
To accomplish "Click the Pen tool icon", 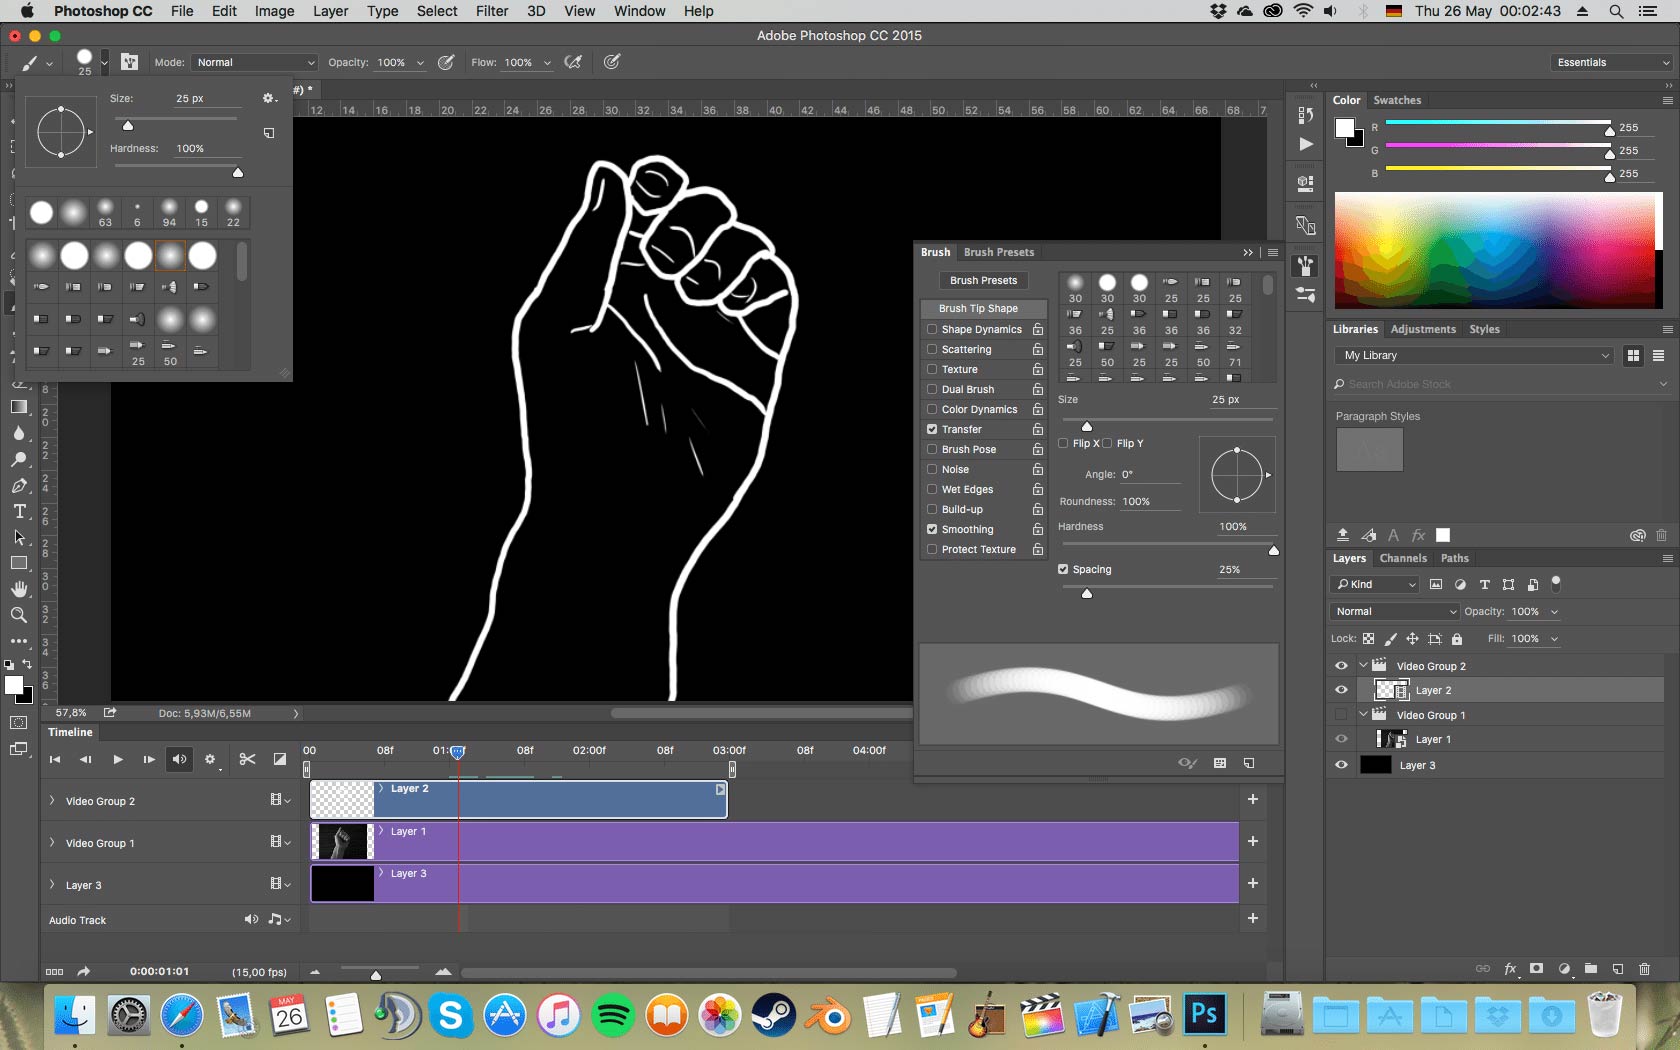I will coord(19,486).
